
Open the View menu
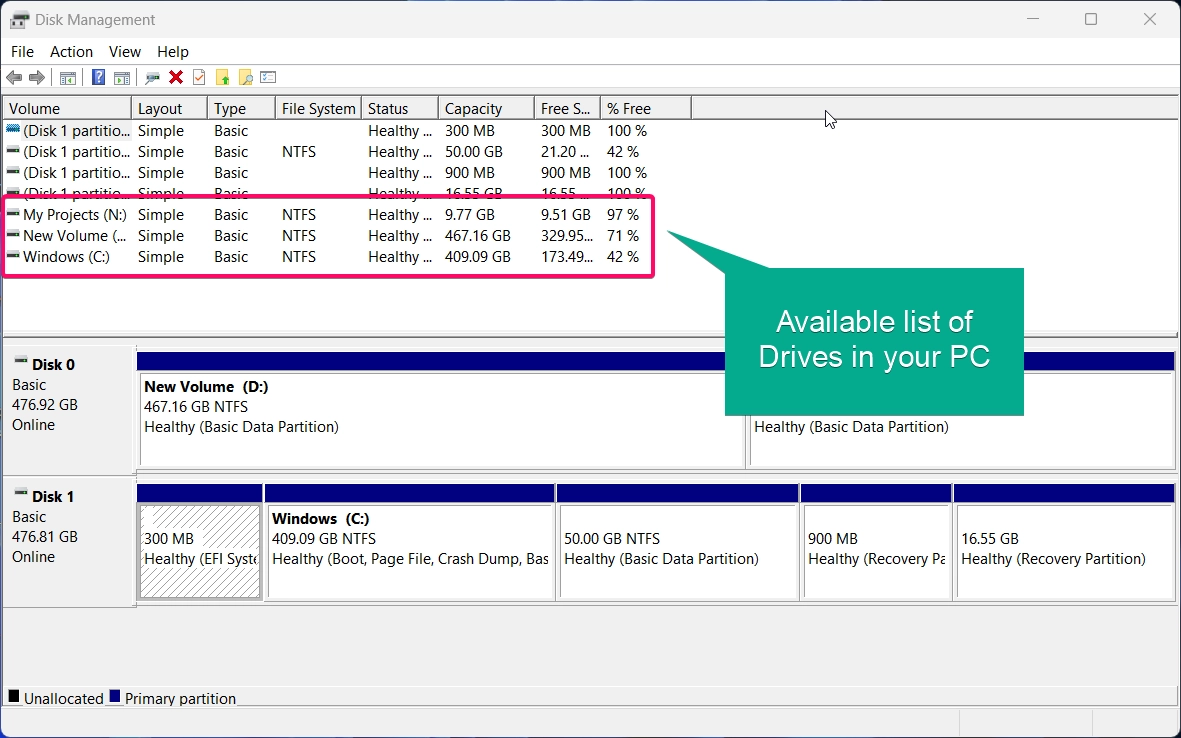(x=124, y=52)
